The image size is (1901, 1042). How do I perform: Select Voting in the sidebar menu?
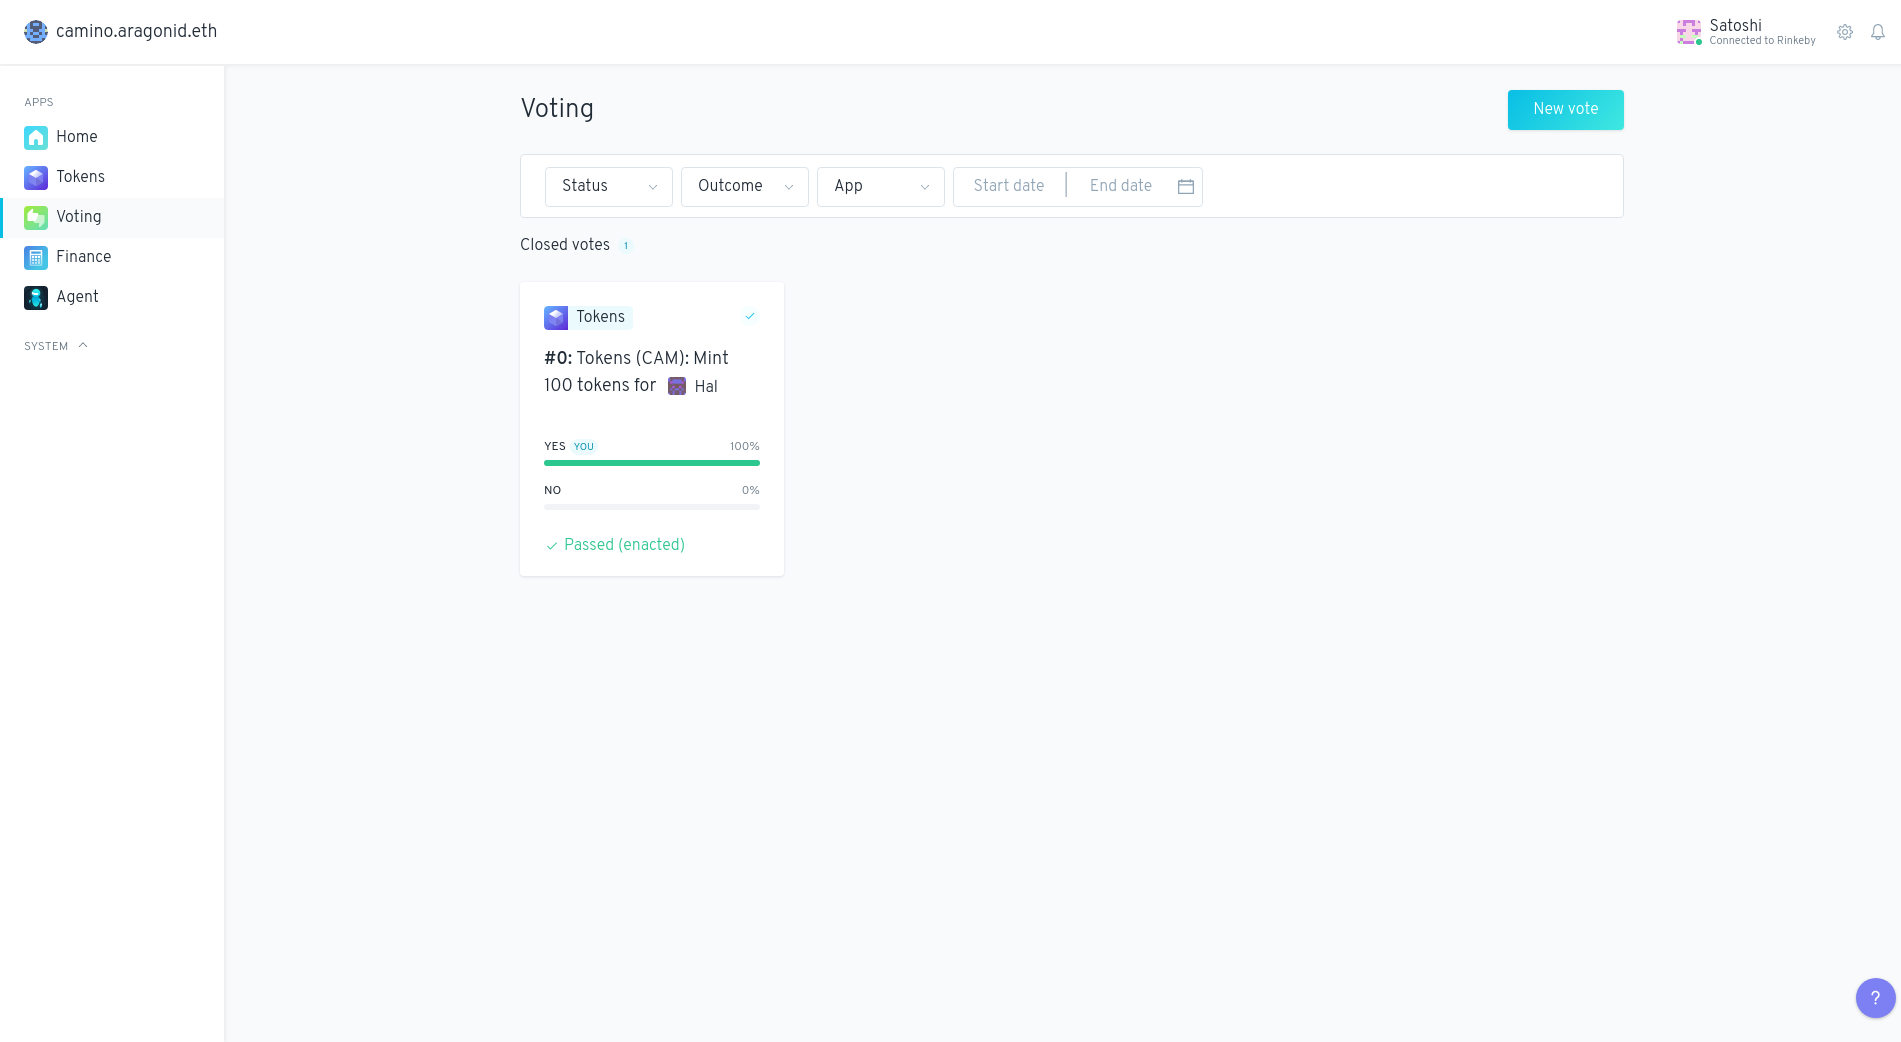[x=79, y=217]
